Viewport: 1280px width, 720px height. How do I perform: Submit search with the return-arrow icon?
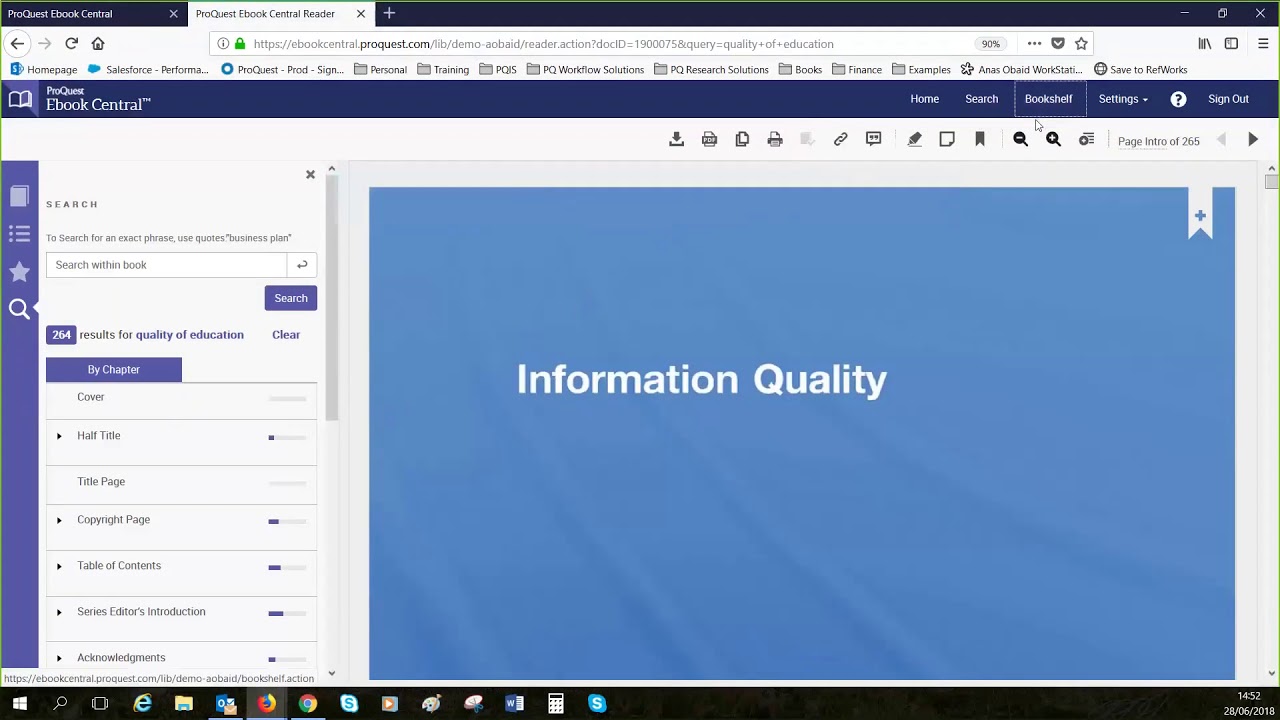[x=302, y=265]
